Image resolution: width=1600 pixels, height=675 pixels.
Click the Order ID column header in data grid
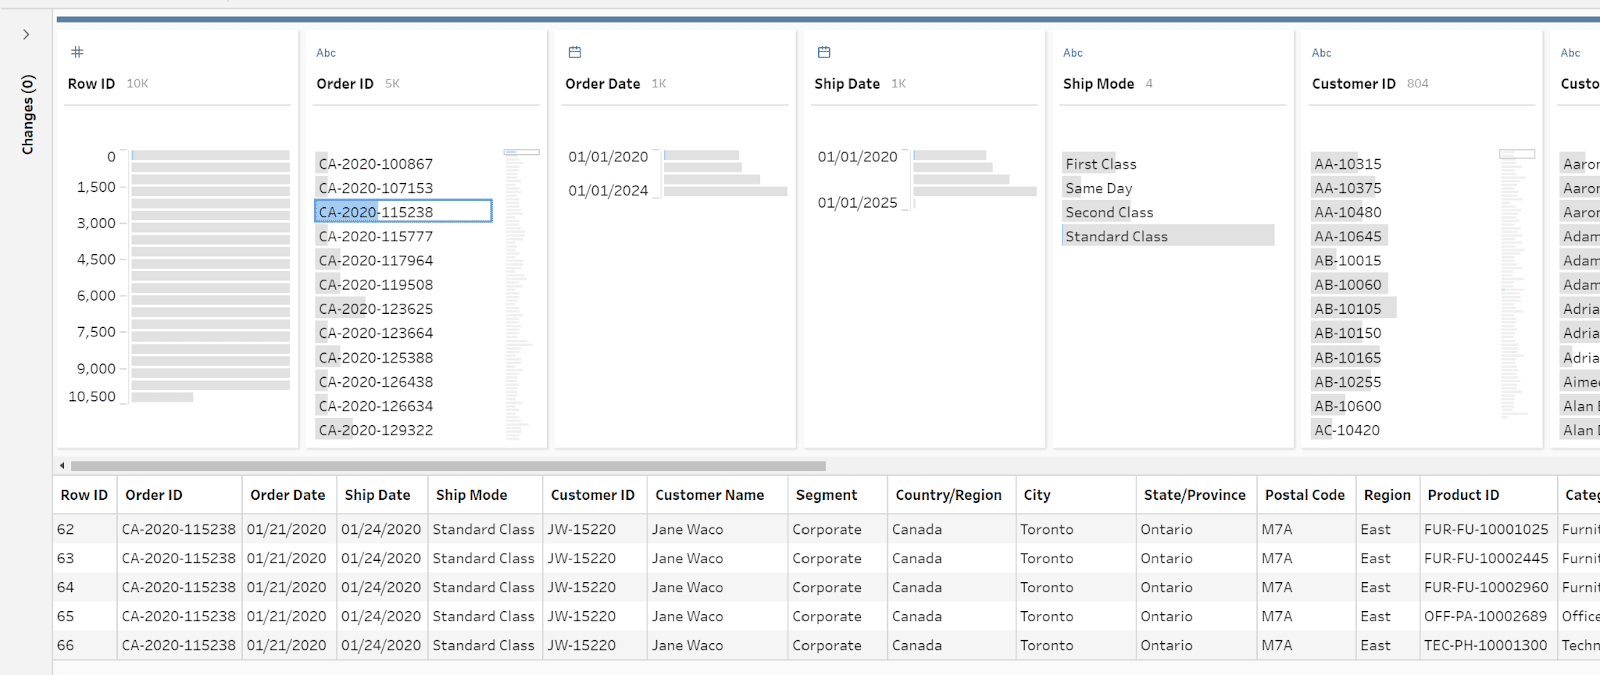[180, 495]
